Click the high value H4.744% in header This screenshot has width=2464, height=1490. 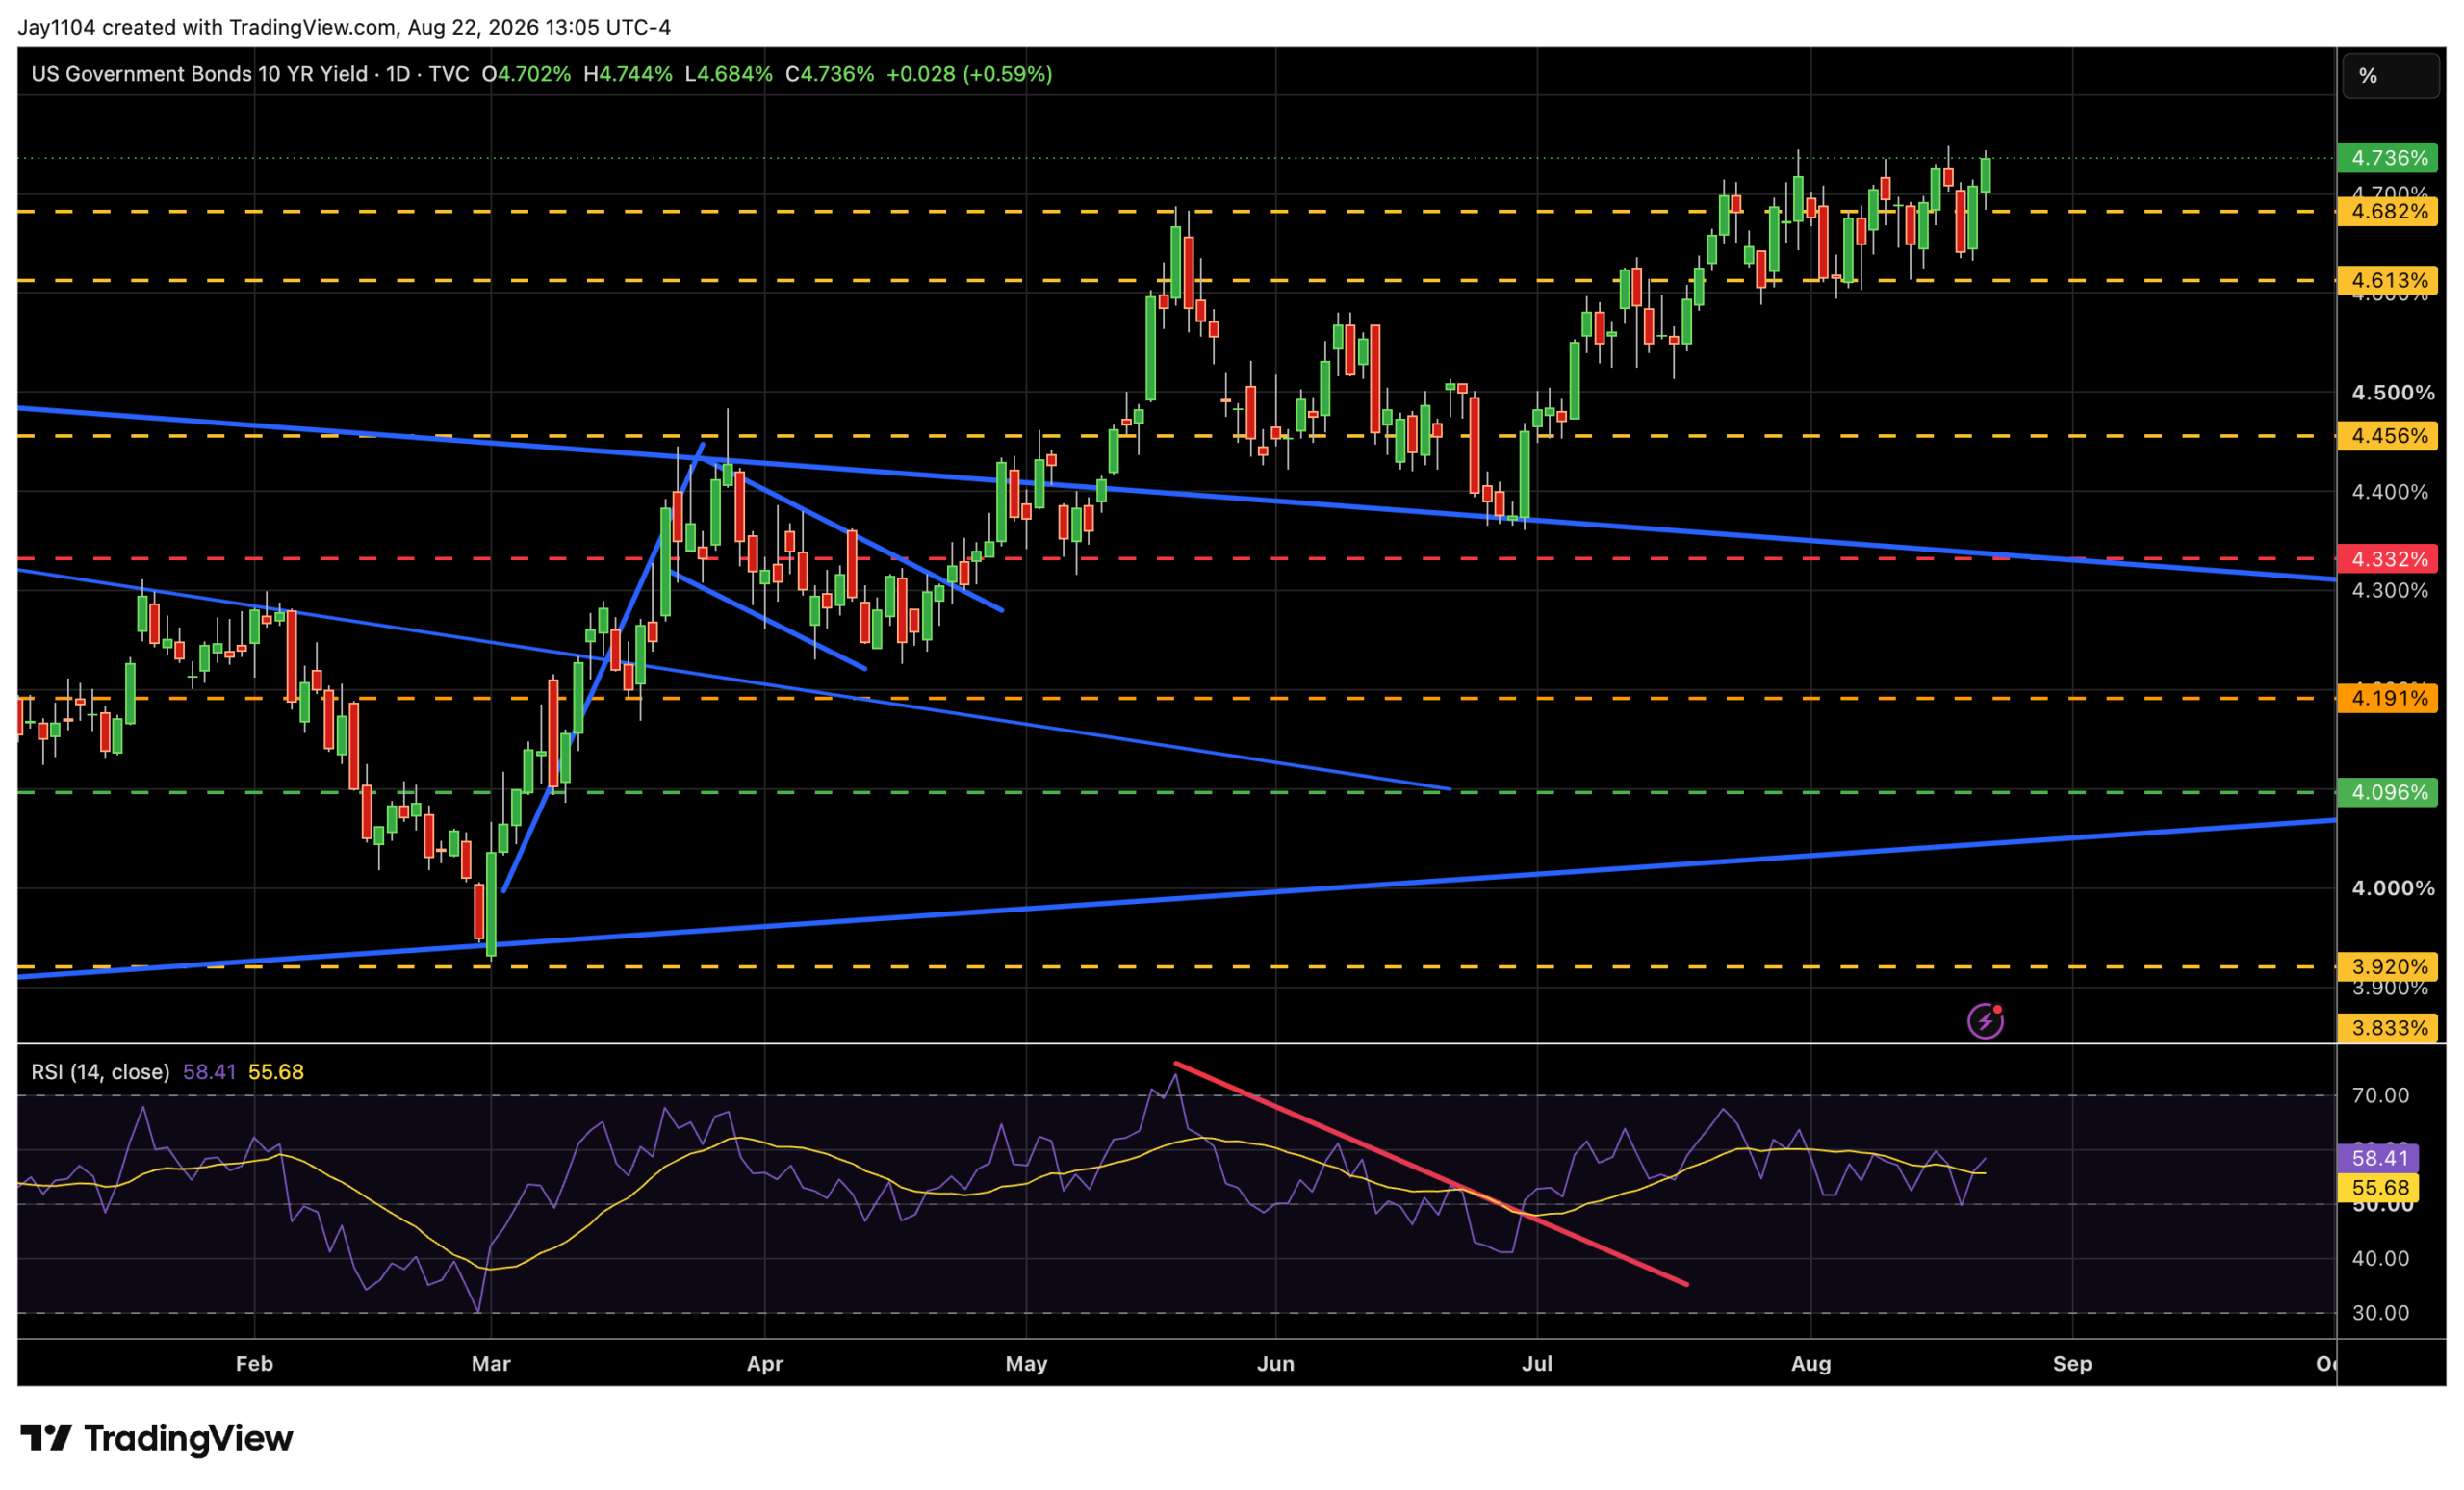(x=628, y=74)
